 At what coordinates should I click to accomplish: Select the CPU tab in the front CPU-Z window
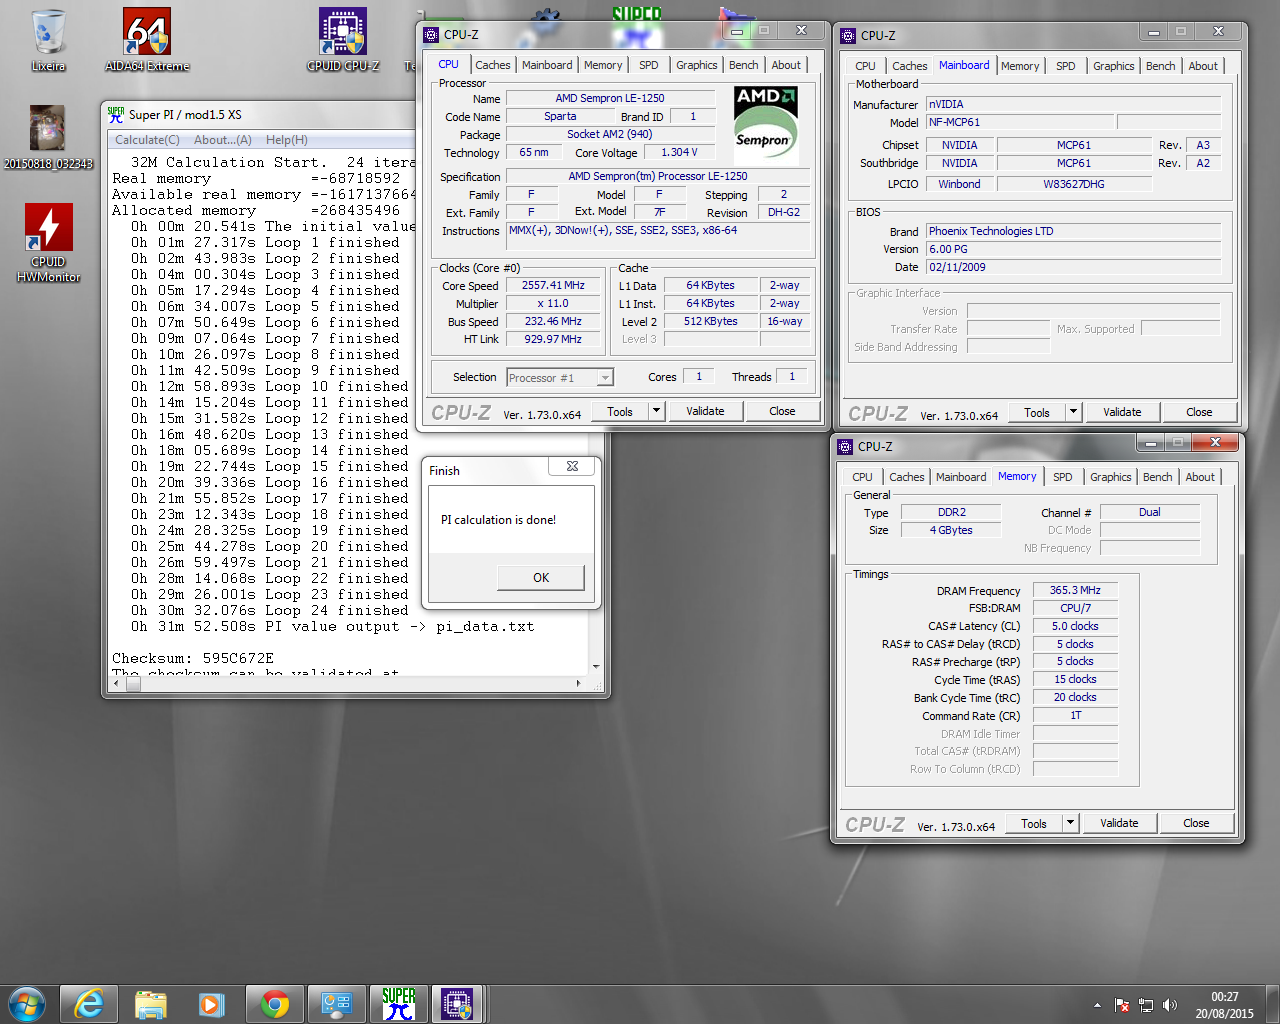(449, 64)
